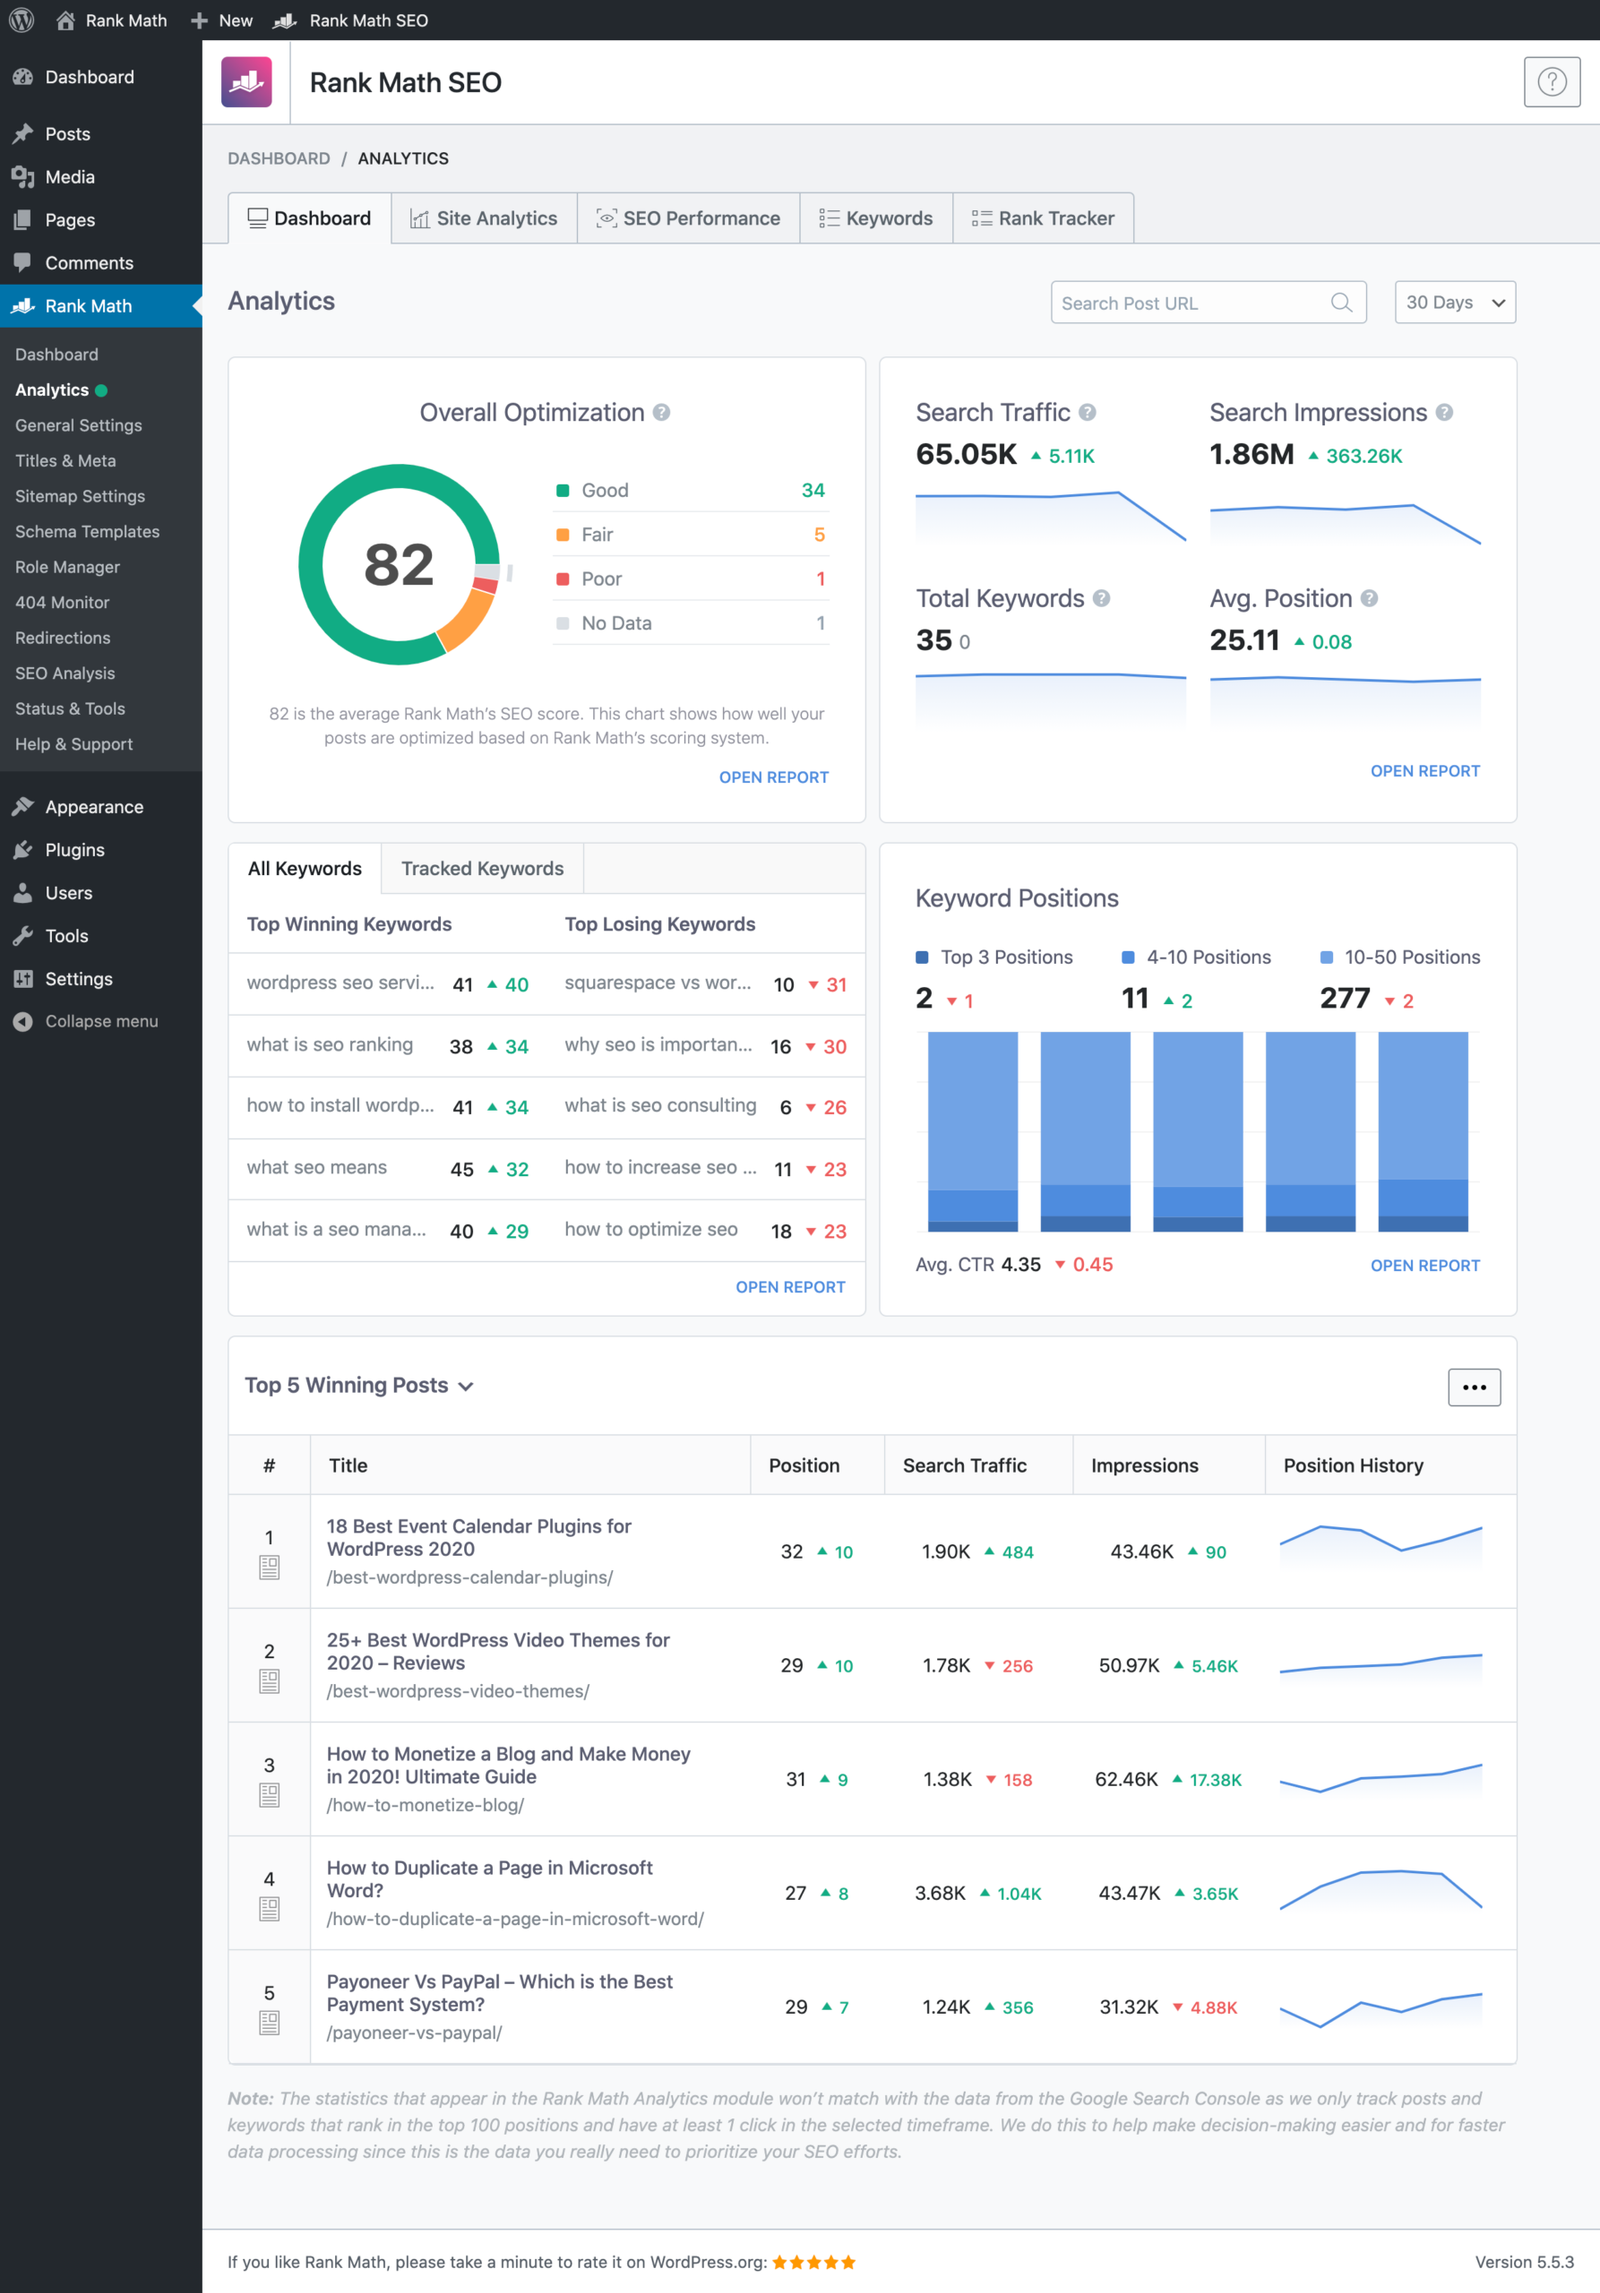This screenshot has height=2293, width=1600.
Task: Open the Site Analytics tab icon
Action: [420, 218]
